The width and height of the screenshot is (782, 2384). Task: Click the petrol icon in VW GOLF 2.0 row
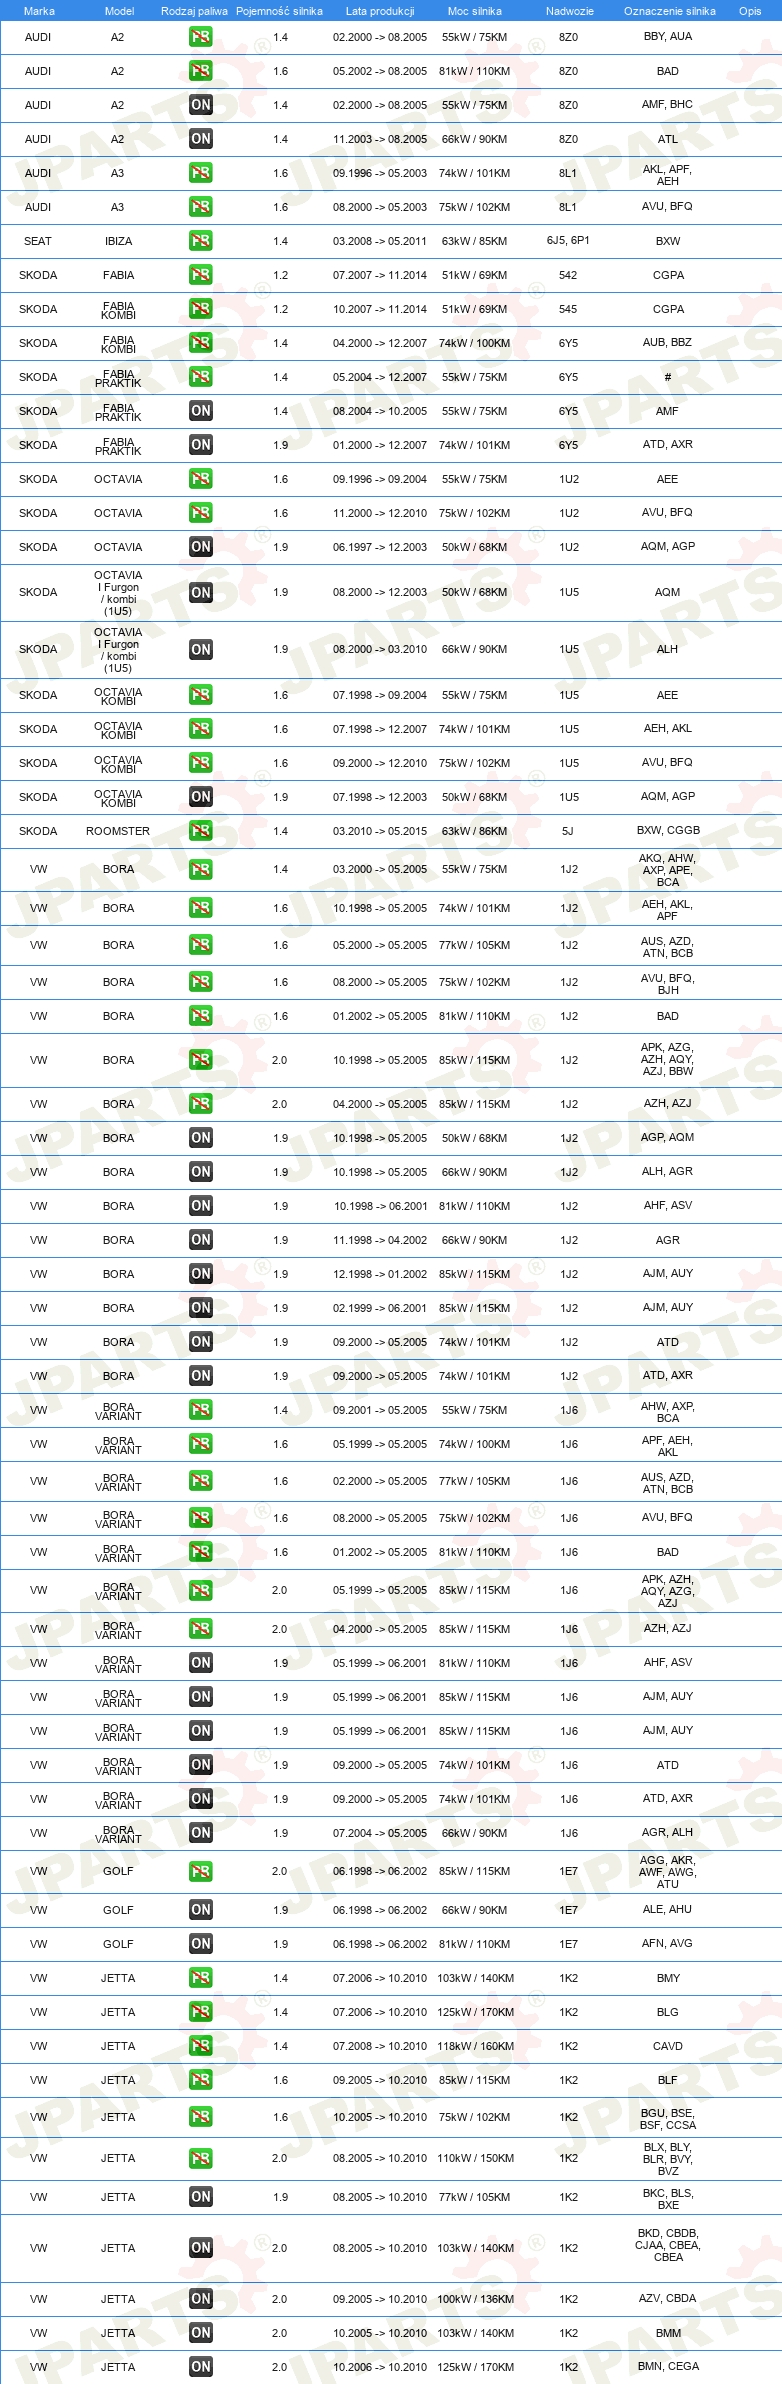(200, 1871)
